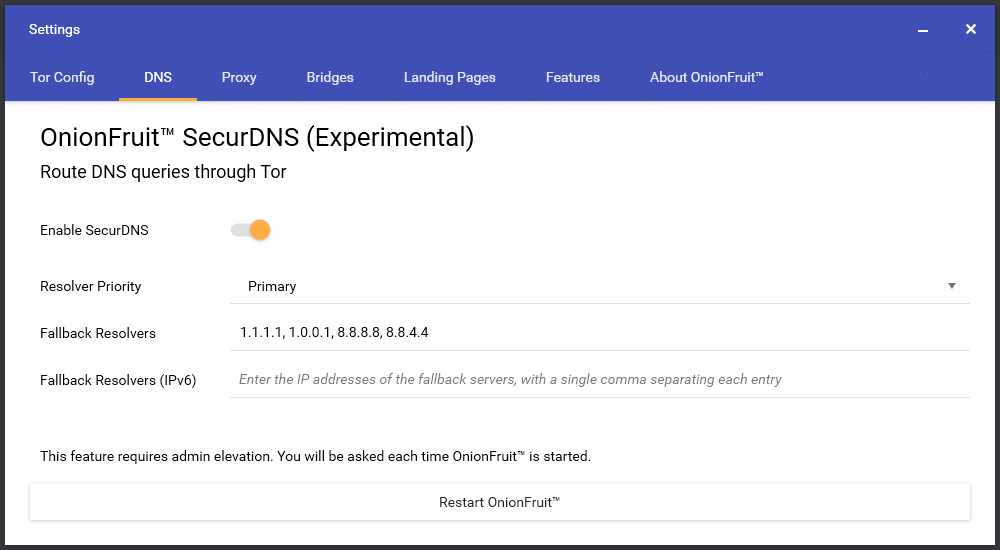Open the Landing Pages tab
Screen dimensions: 1000x550
(x=450, y=77)
